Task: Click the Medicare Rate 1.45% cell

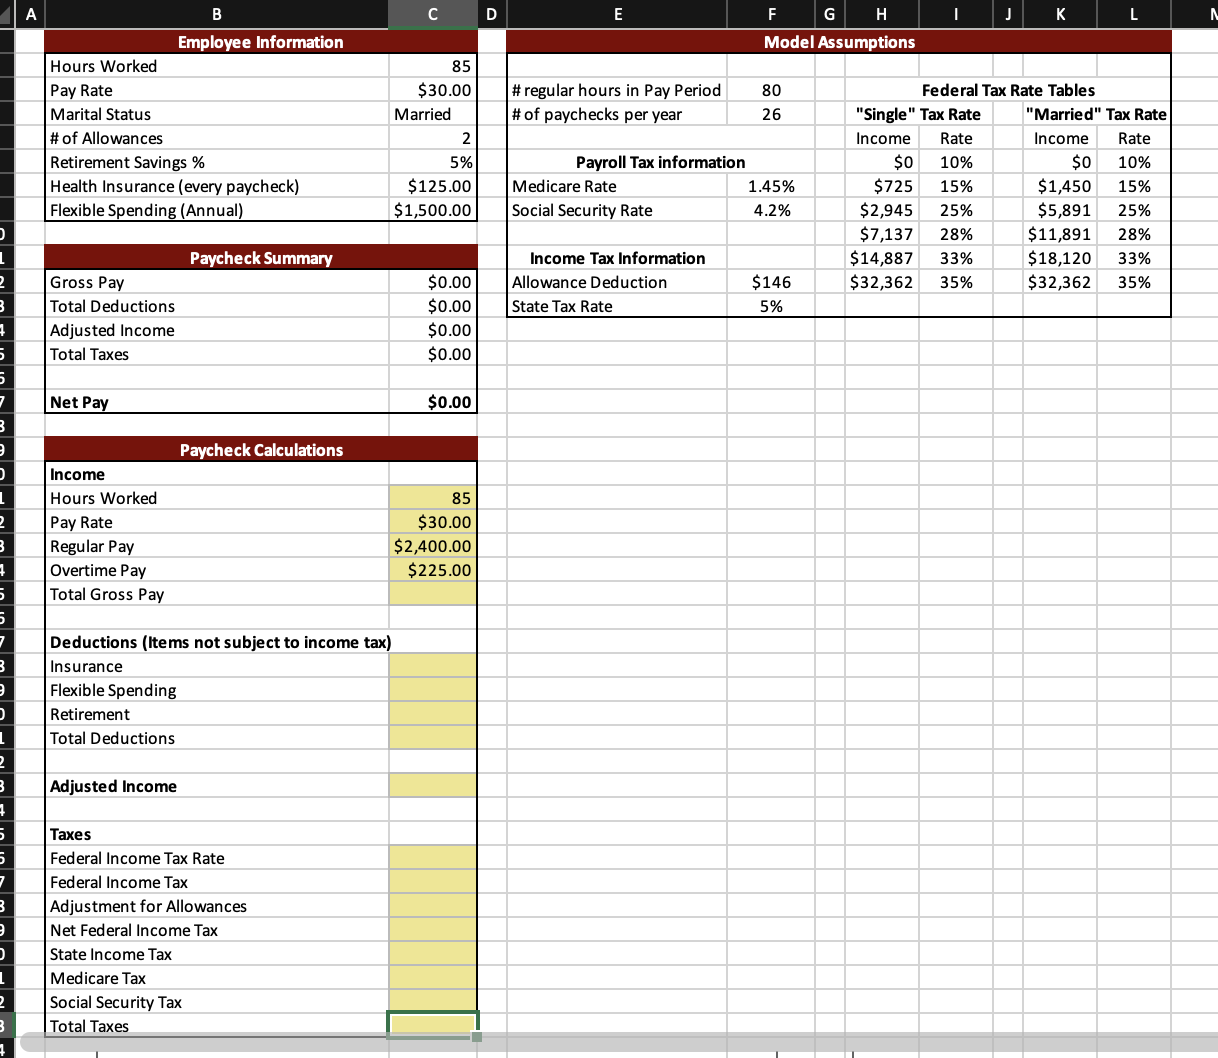Action: tap(771, 186)
